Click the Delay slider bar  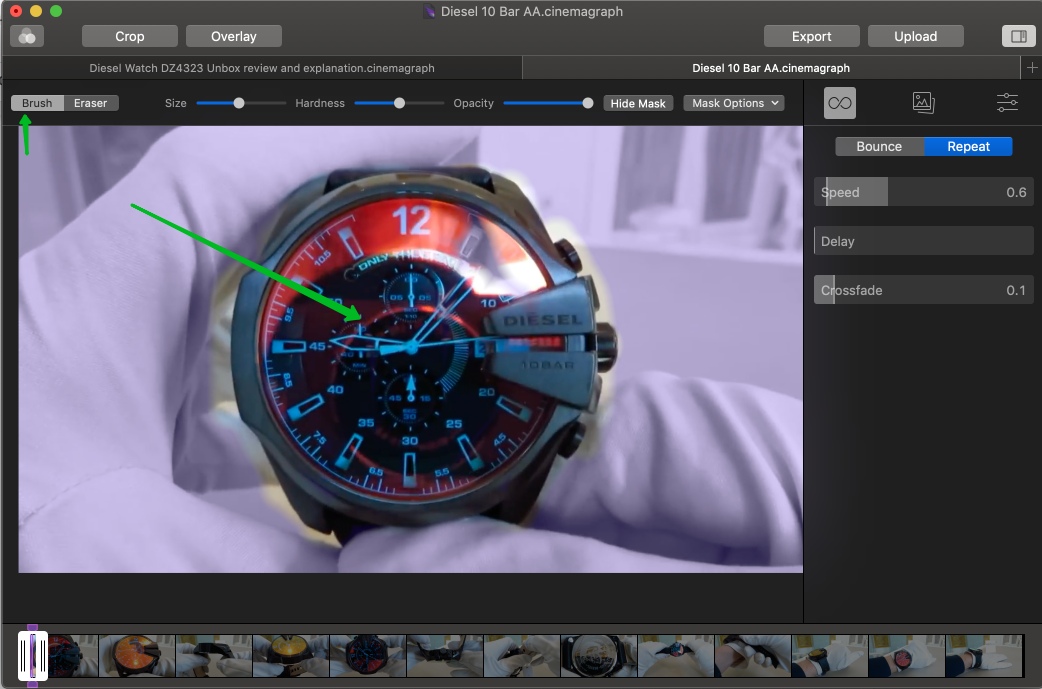[x=924, y=241]
